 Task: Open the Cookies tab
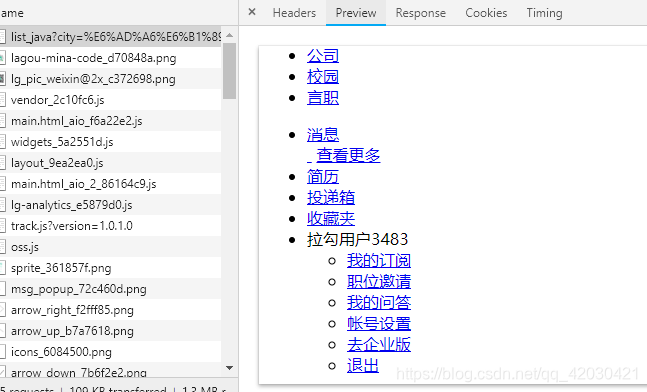(x=486, y=13)
